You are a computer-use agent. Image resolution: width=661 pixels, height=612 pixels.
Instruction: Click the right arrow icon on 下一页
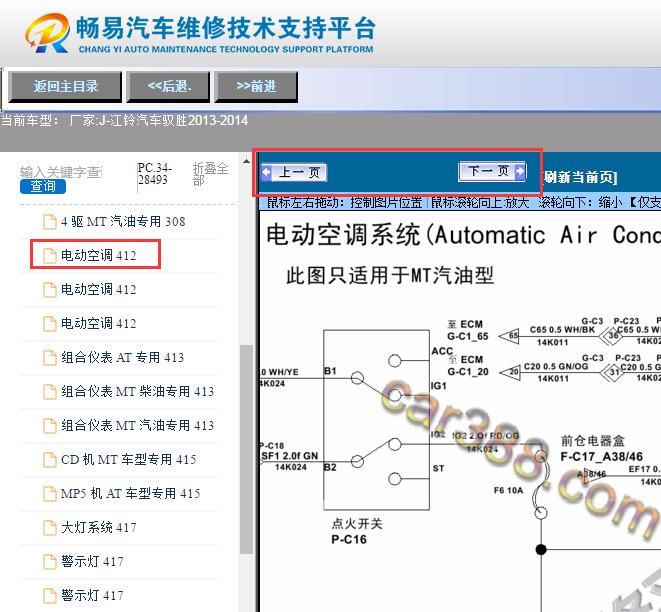pyautogui.click(x=520, y=171)
